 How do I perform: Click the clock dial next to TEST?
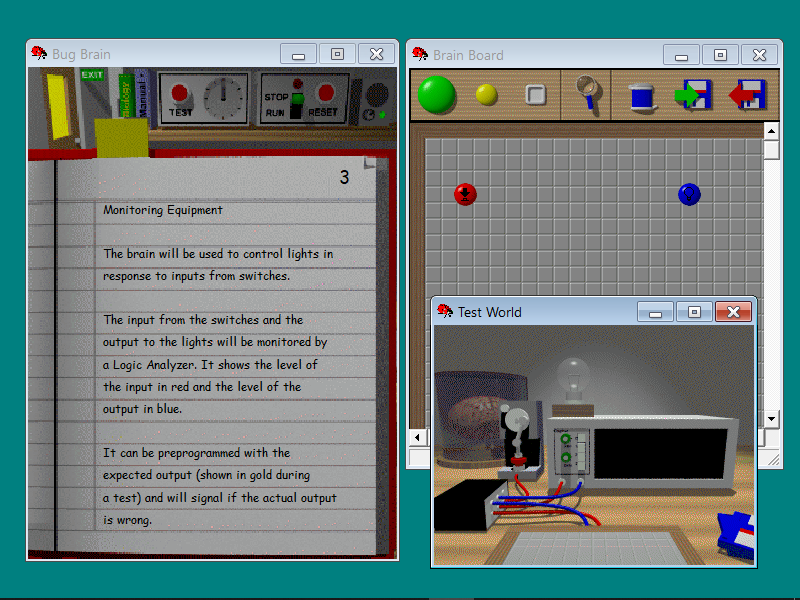coord(223,97)
